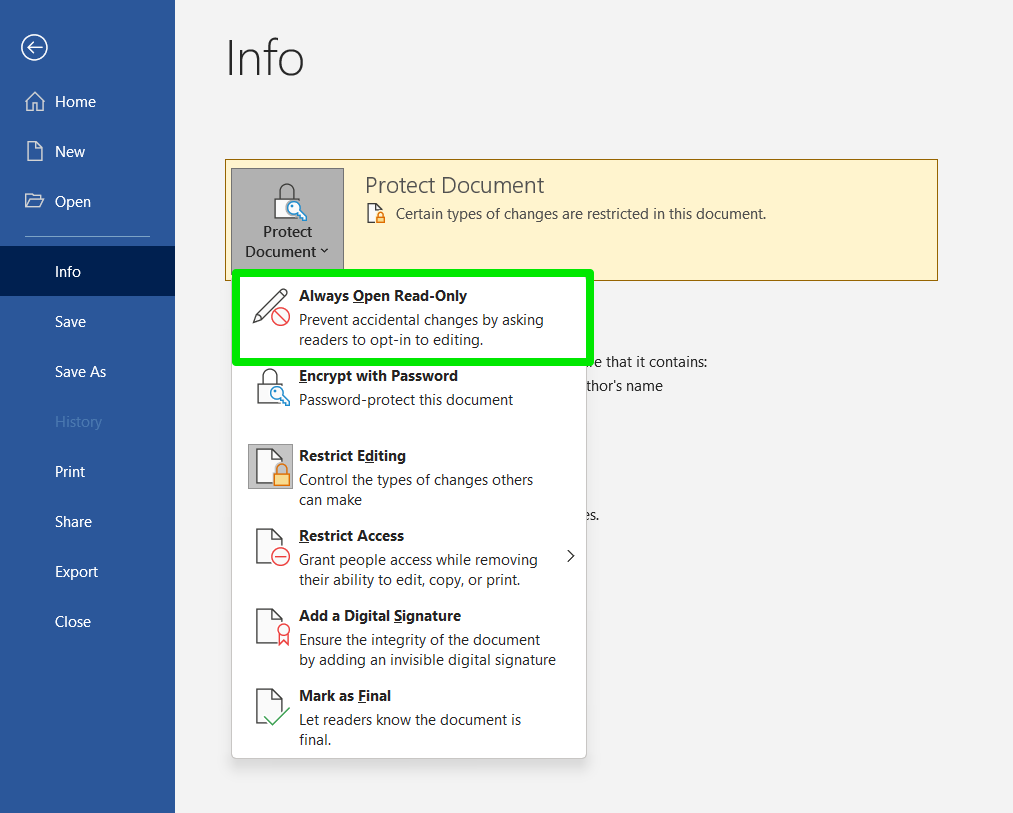
Task: Click 'Password-protect this document' description
Action: point(406,400)
